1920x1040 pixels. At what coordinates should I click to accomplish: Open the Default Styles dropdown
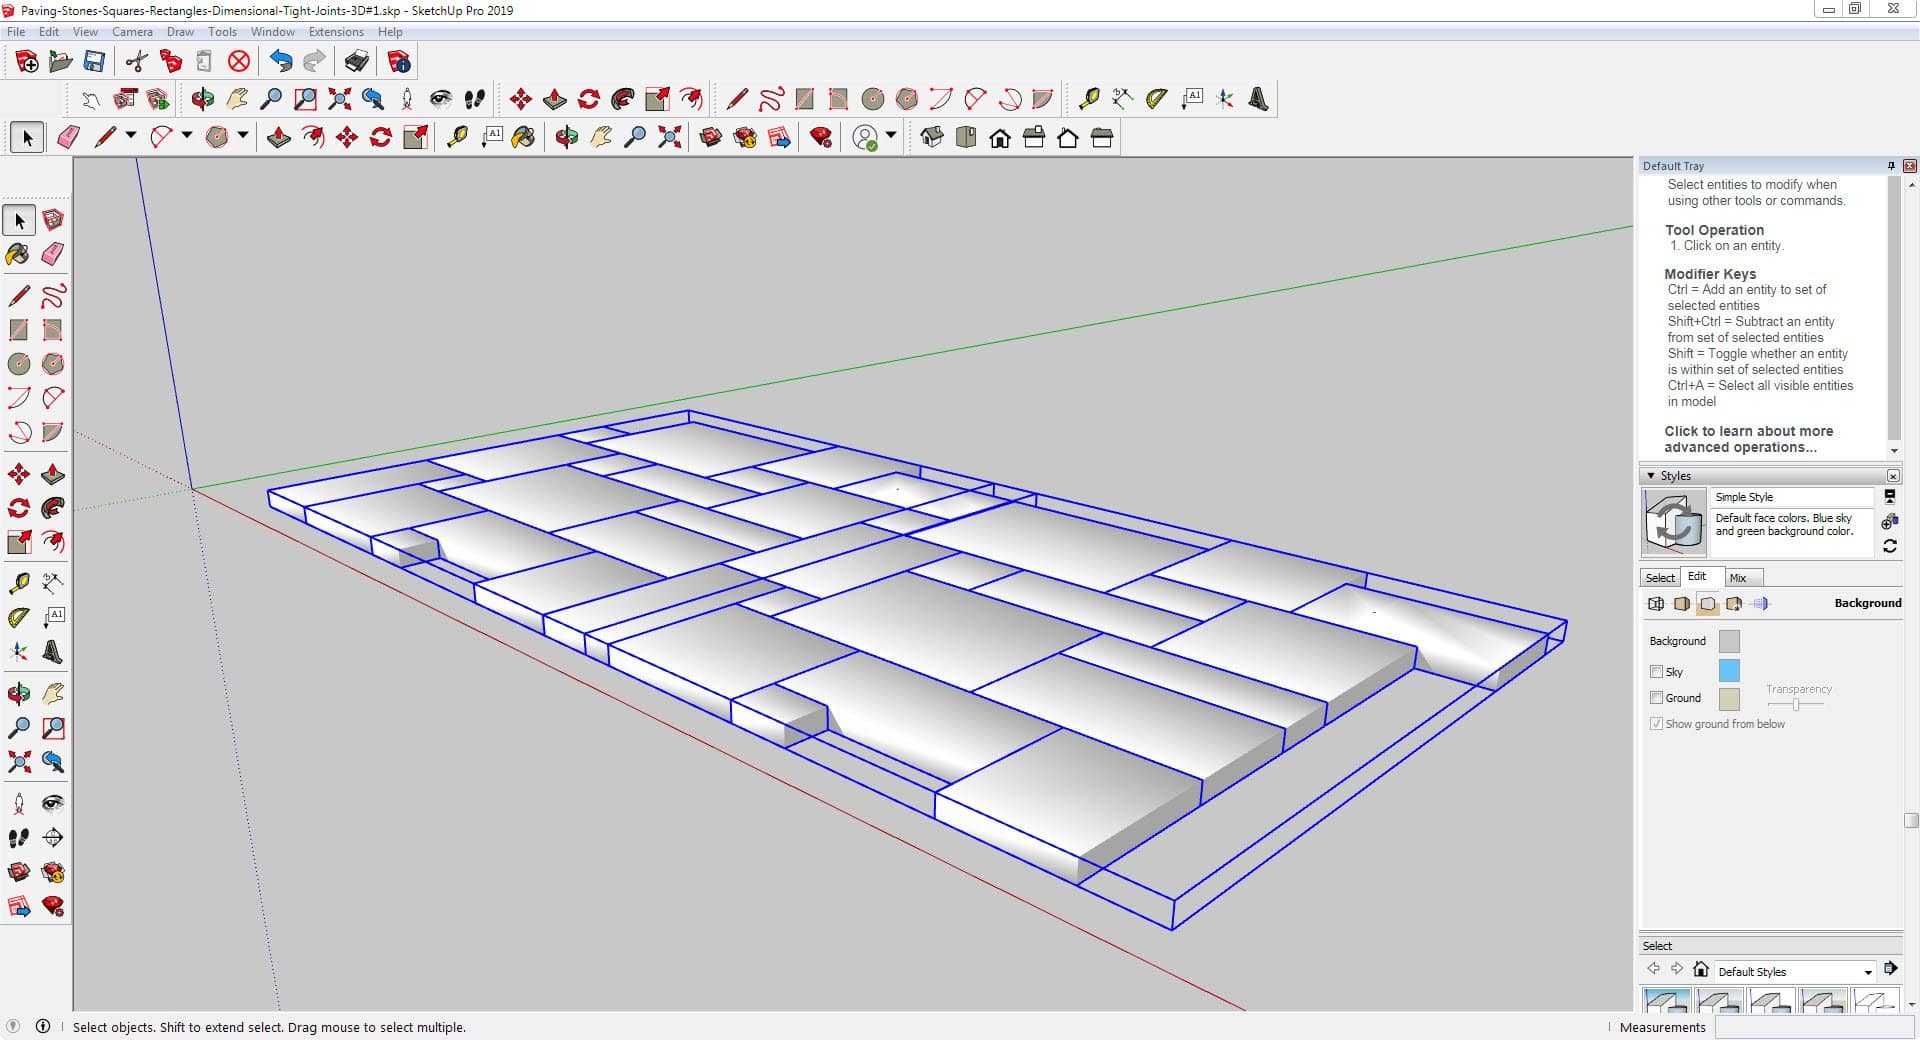pos(1867,972)
